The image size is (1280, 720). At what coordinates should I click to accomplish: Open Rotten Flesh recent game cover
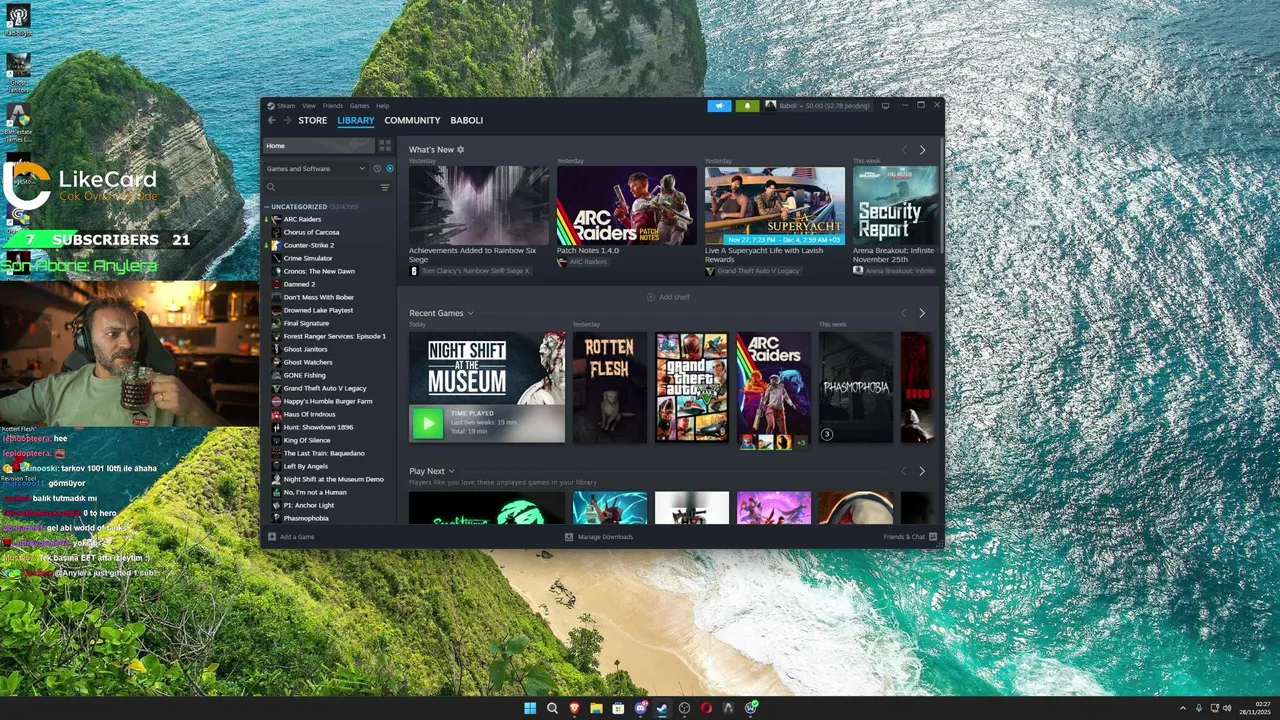coord(610,387)
